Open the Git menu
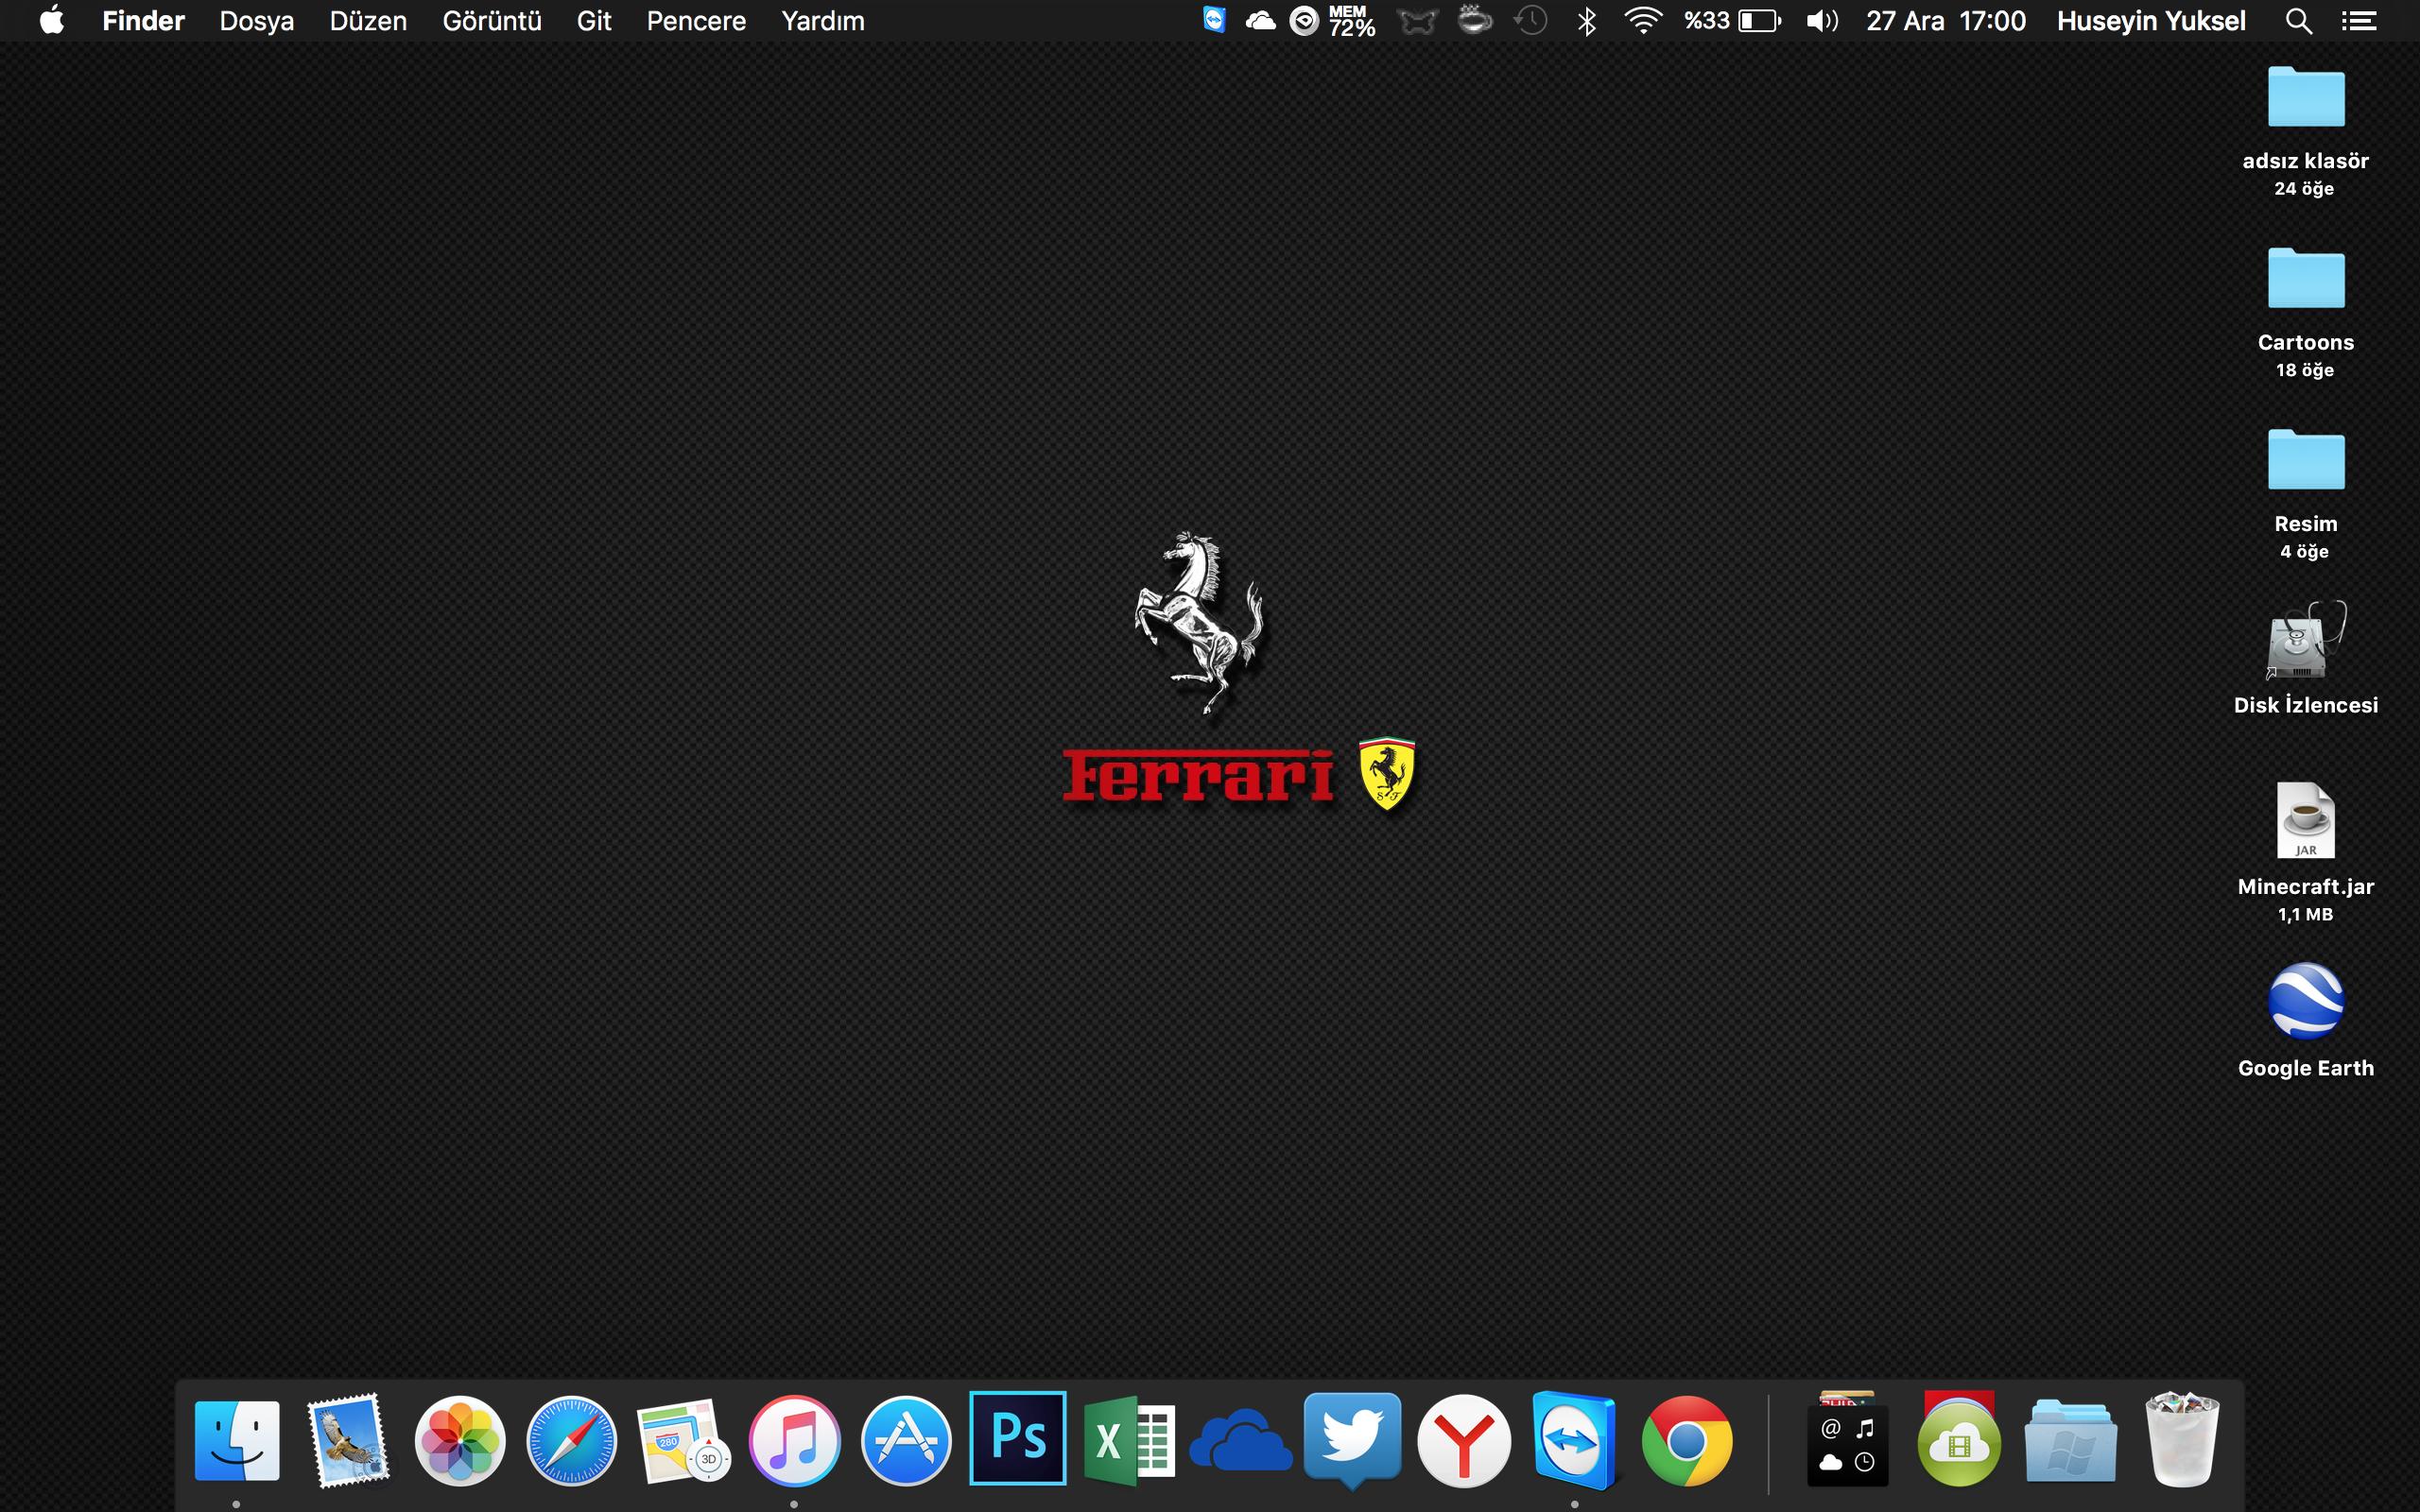 pos(594,21)
